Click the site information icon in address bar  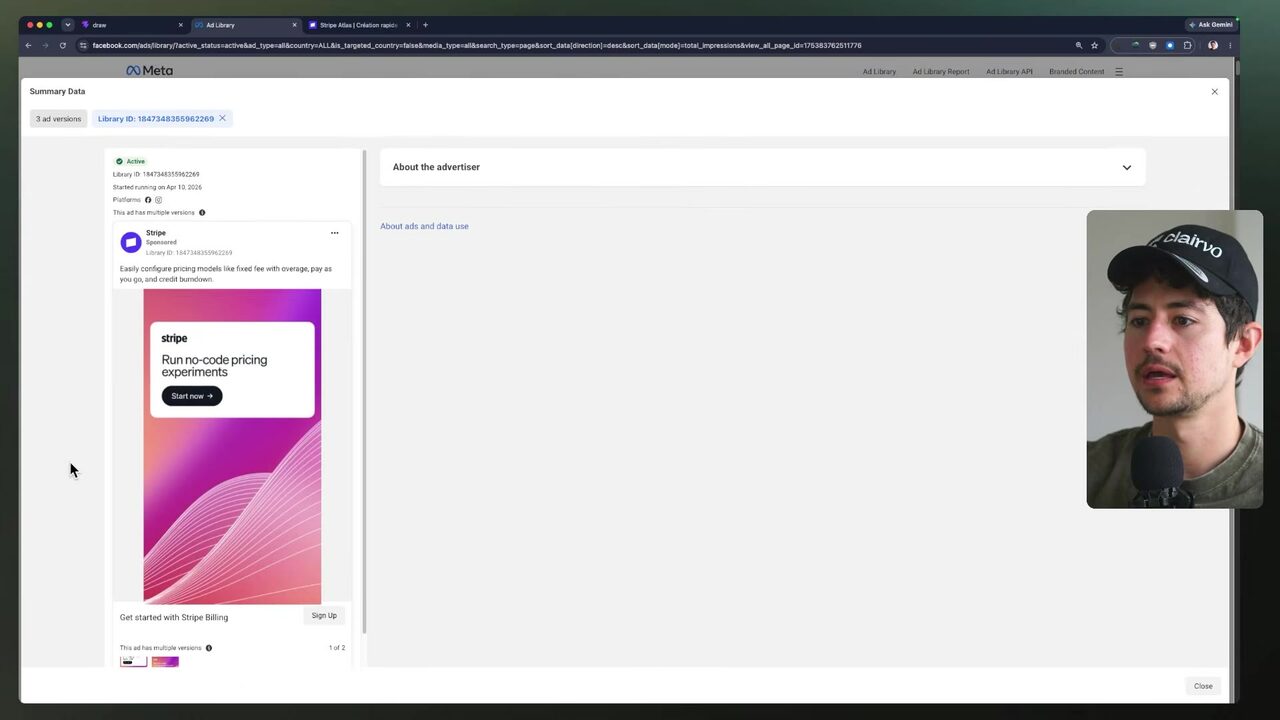coord(83,45)
